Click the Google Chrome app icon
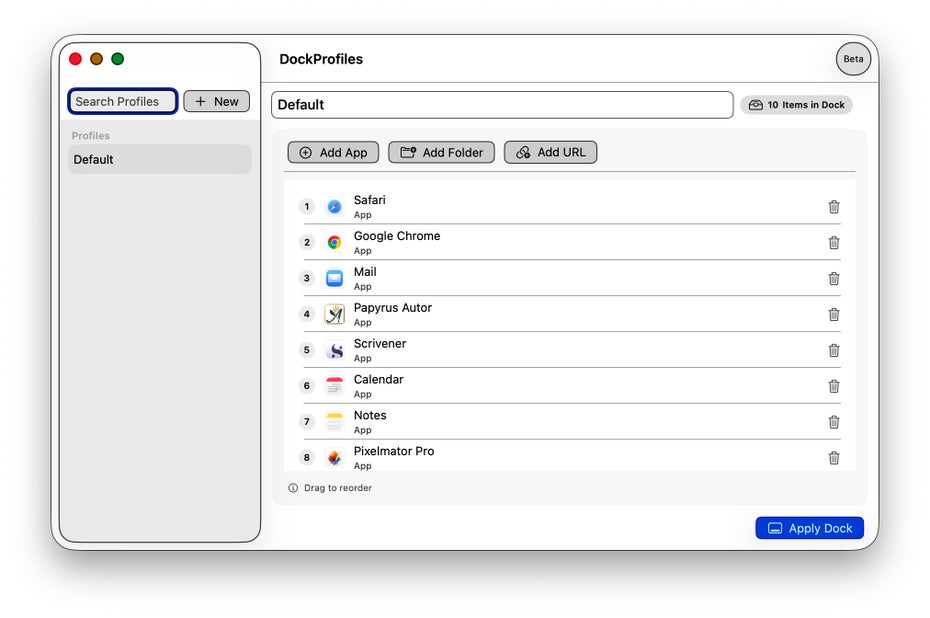930x618 pixels. coord(334,242)
